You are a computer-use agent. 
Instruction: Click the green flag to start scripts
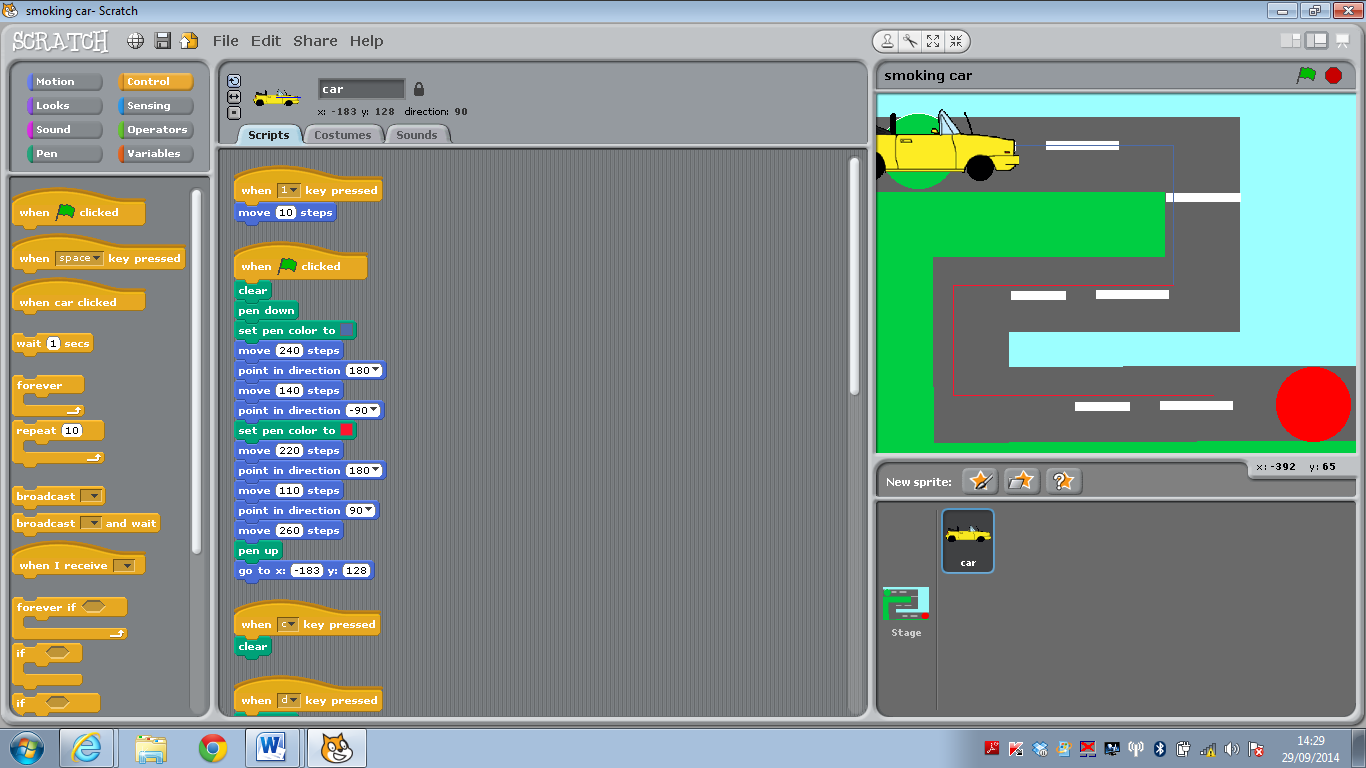(1306, 75)
